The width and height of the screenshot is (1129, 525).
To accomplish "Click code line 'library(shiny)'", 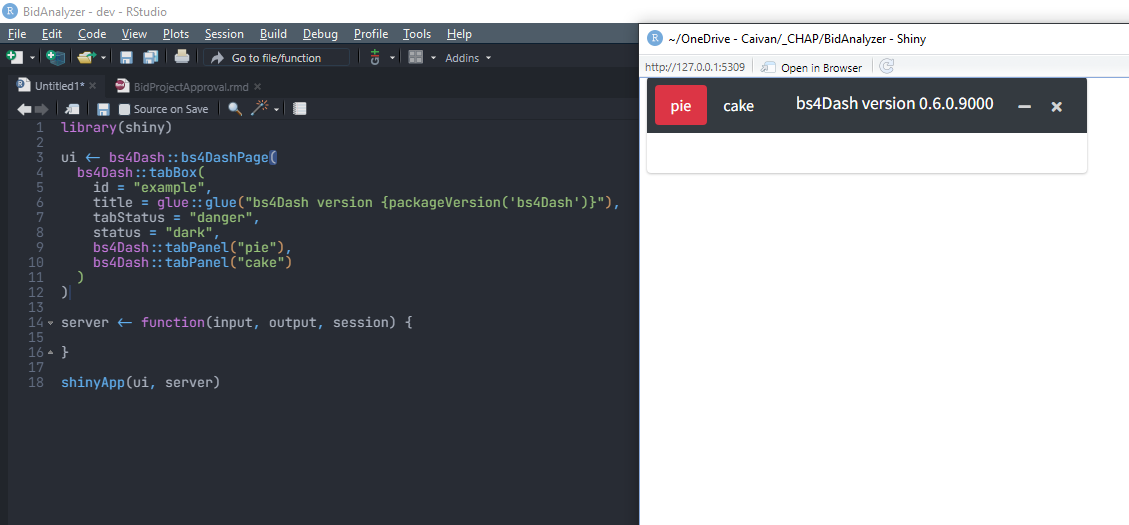I will pyautogui.click(x=117, y=127).
